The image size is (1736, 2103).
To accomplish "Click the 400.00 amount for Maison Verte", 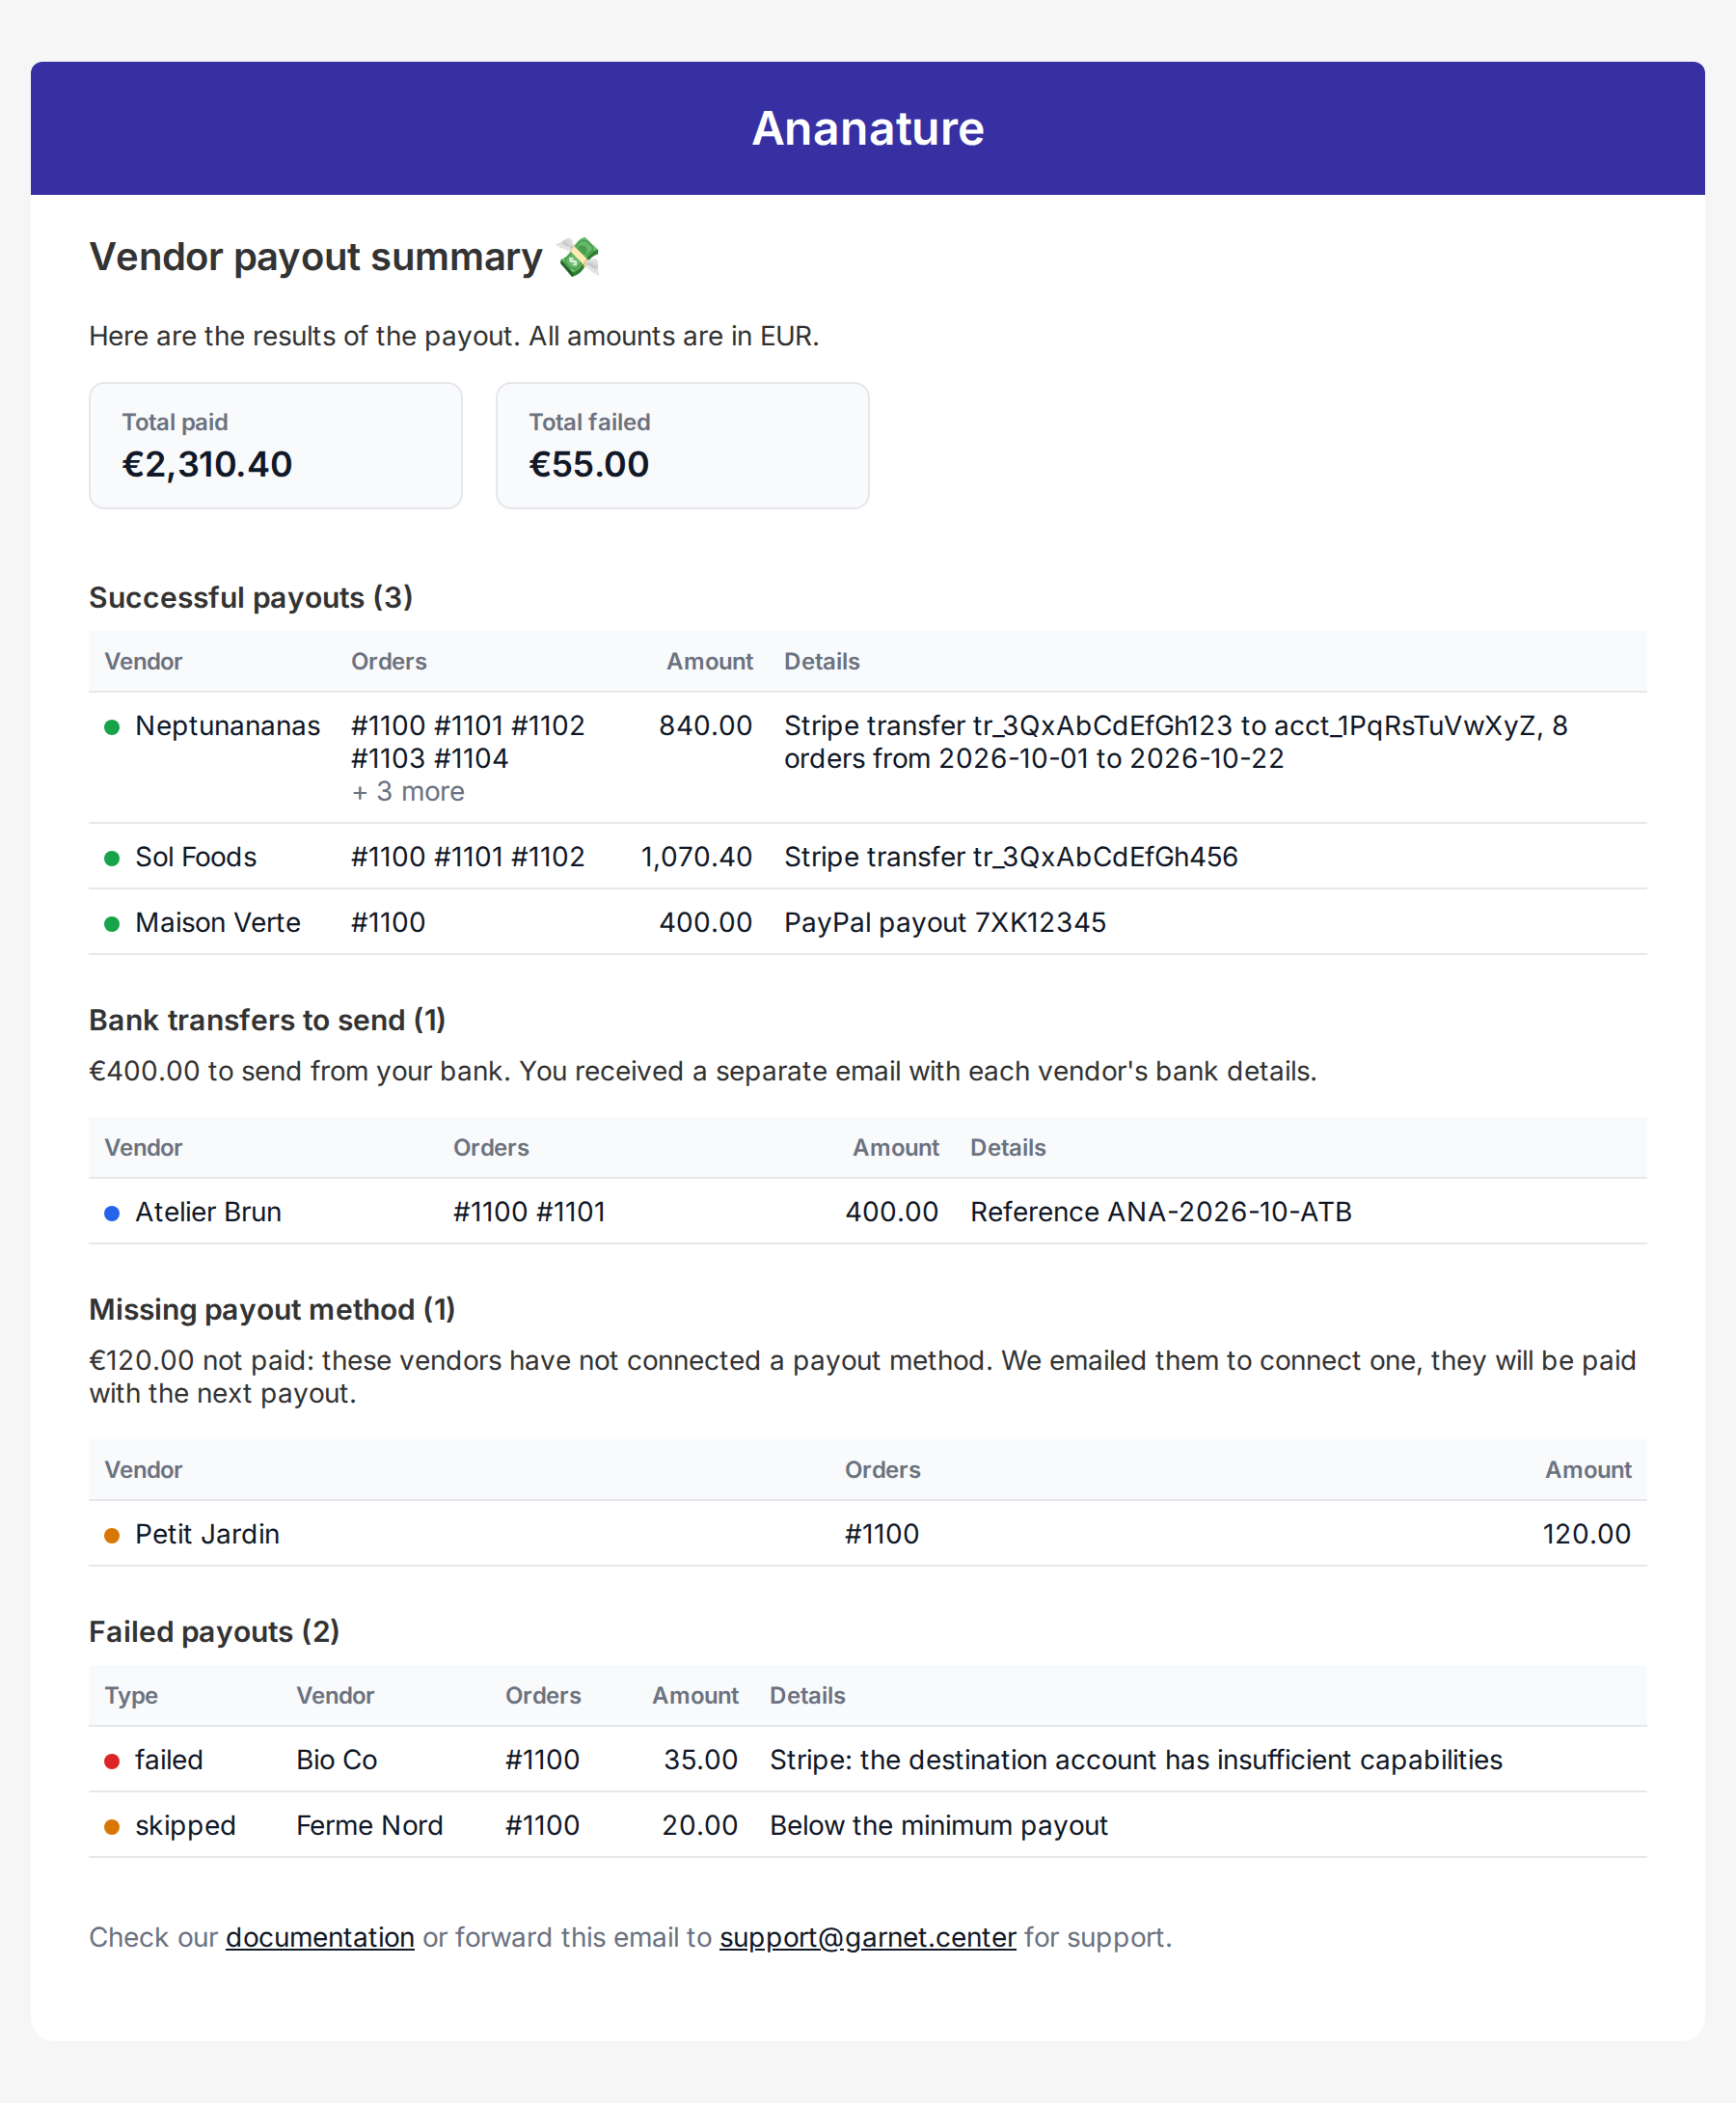I will [x=705, y=922].
